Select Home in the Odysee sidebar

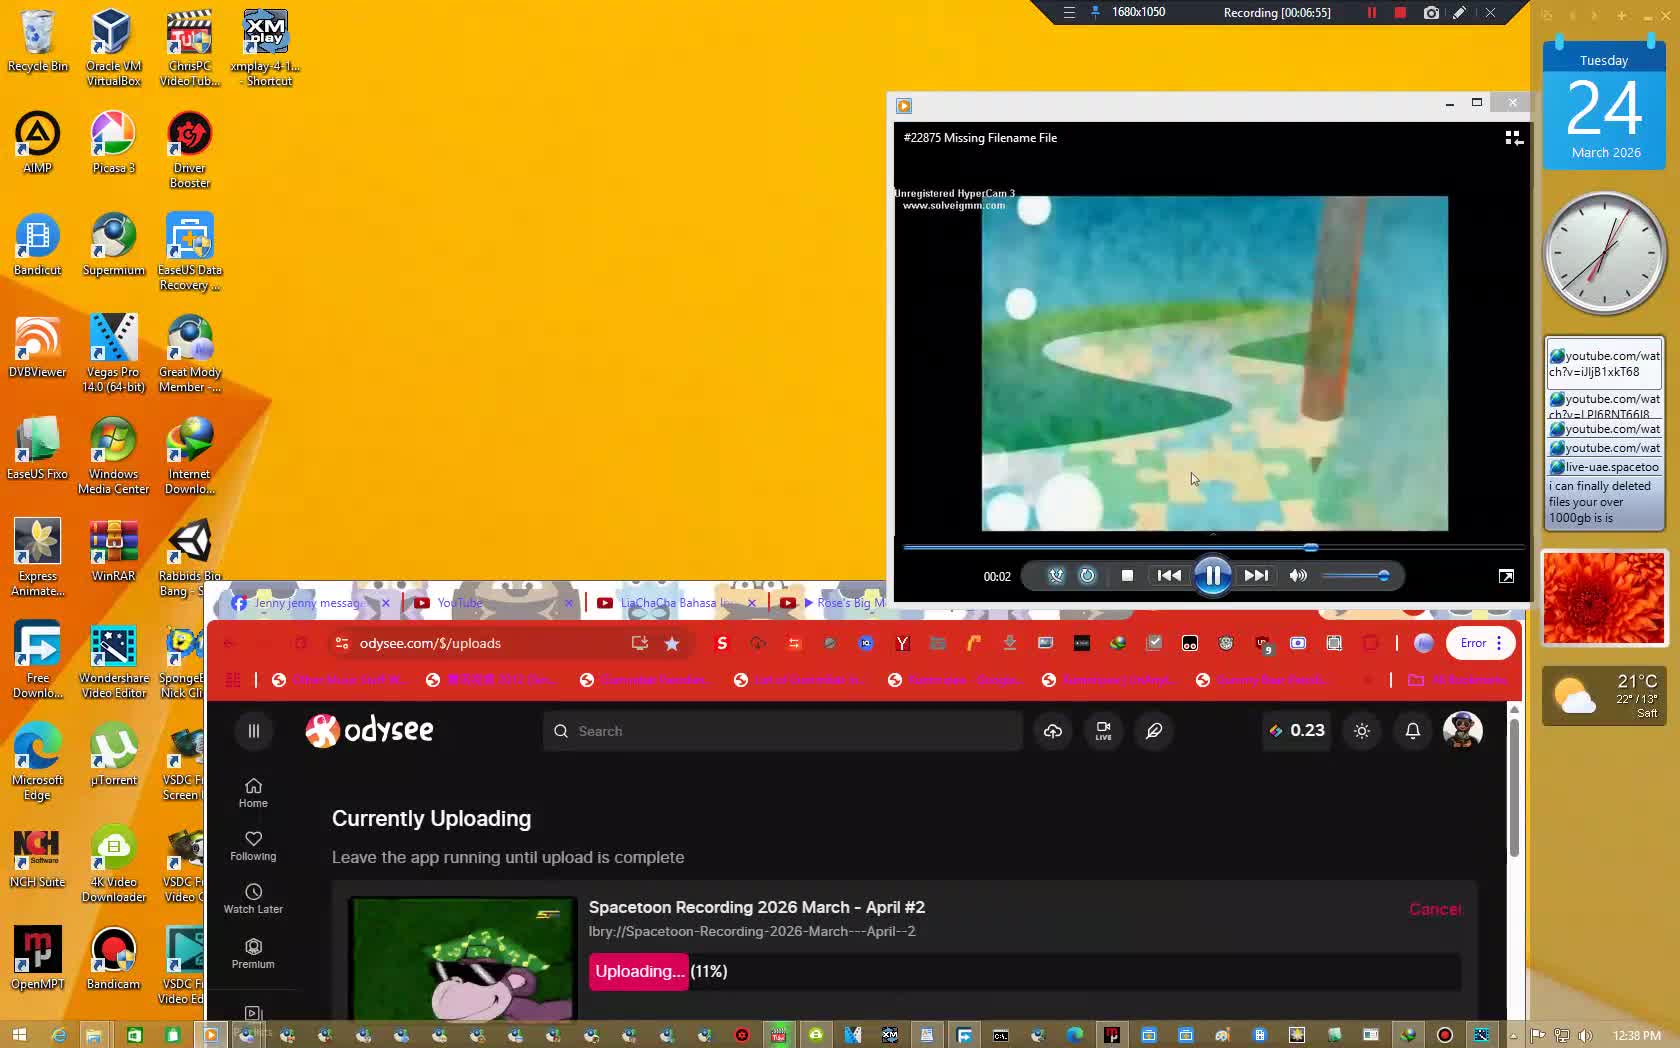tap(253, 792)
